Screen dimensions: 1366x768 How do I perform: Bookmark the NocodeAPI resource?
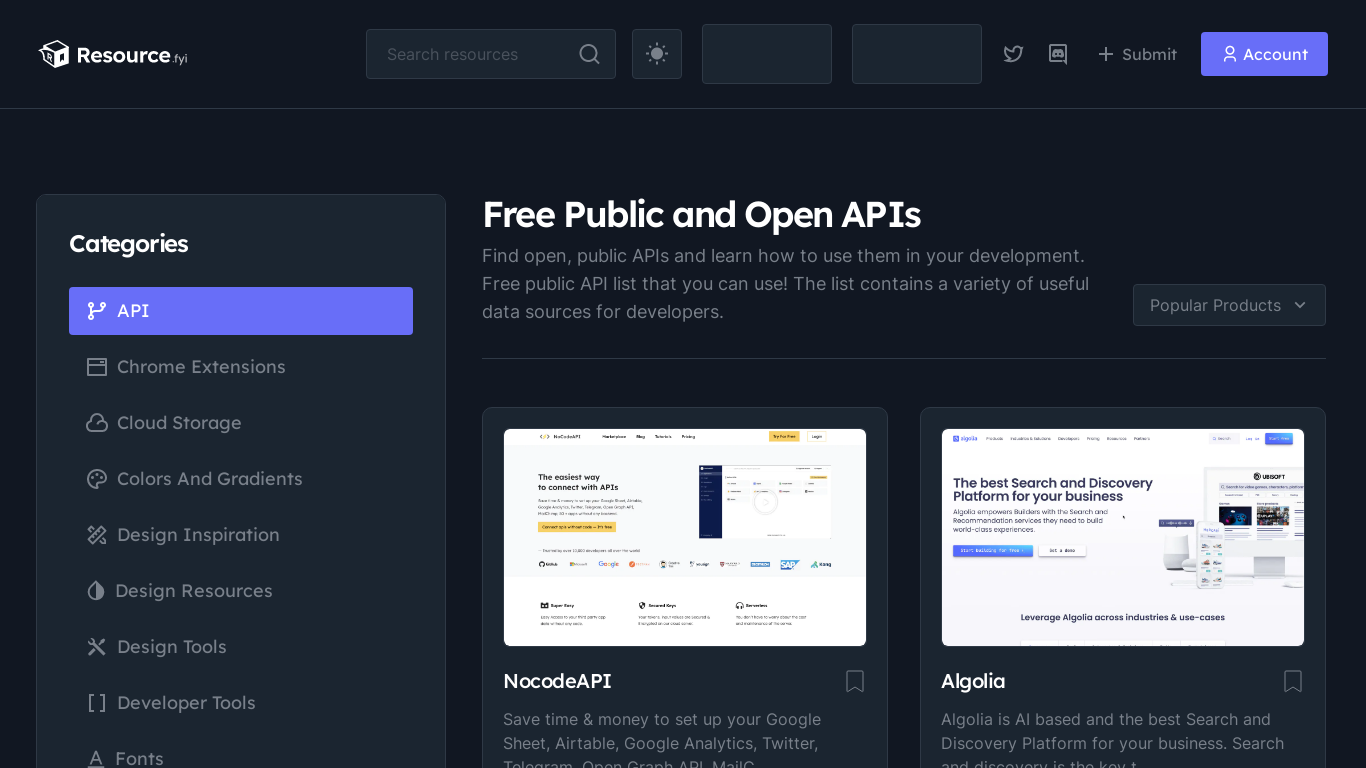pyautogui.click(x=854, y=681)
